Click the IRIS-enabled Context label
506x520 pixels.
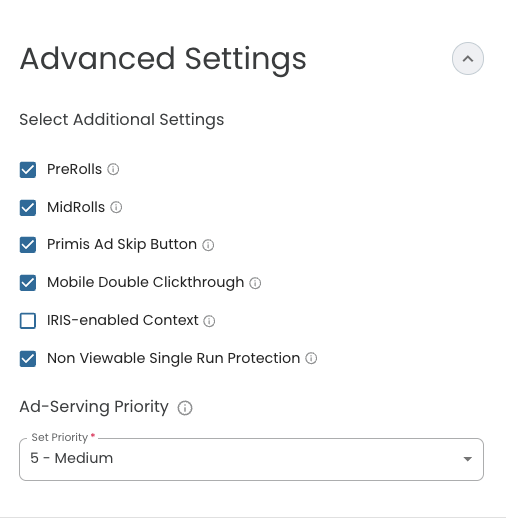[123, 320]
